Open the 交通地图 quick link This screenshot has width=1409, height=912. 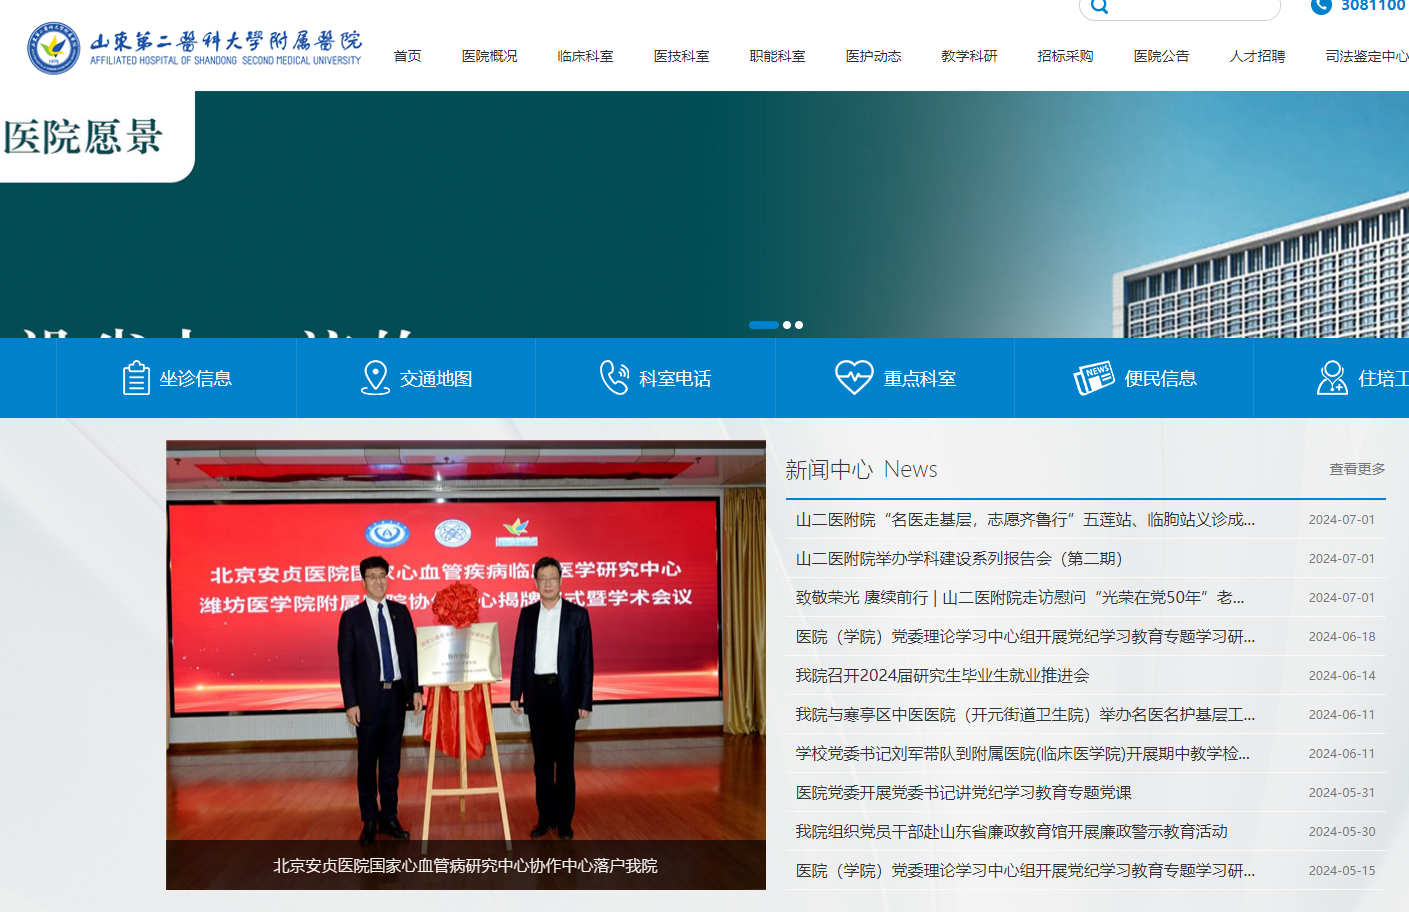tap(416, 378)
